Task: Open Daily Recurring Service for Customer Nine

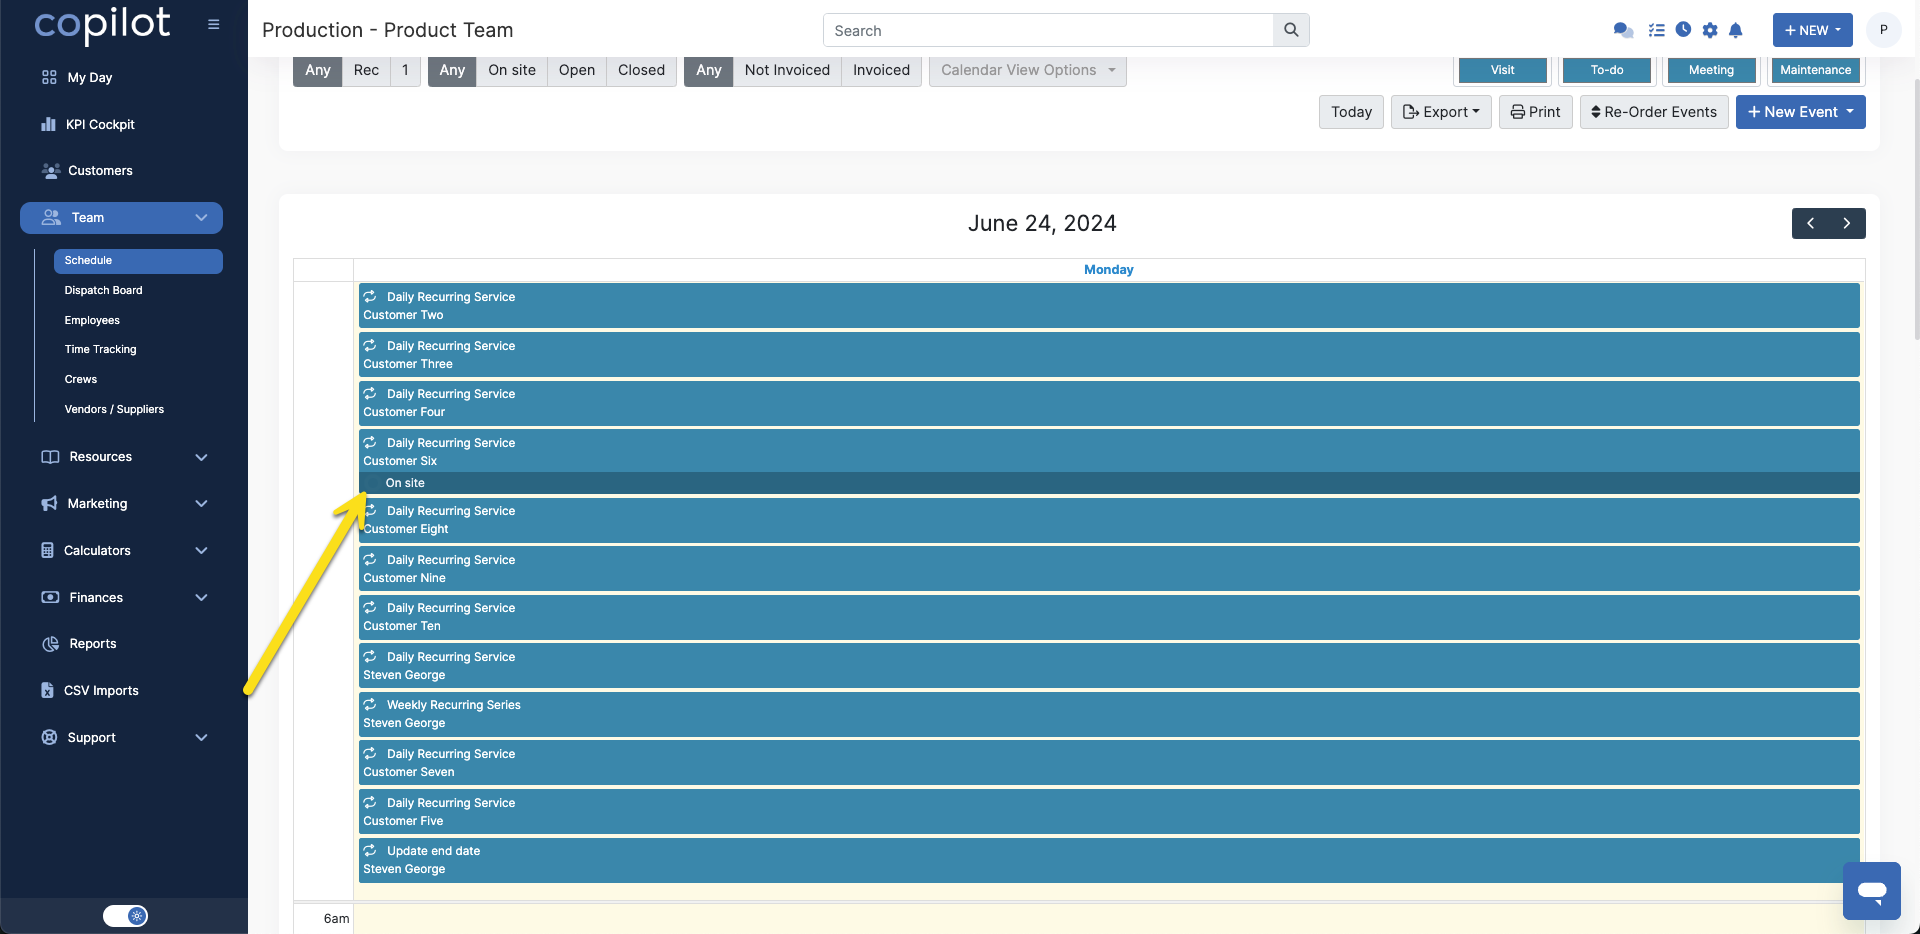Action: point(1109,569)
